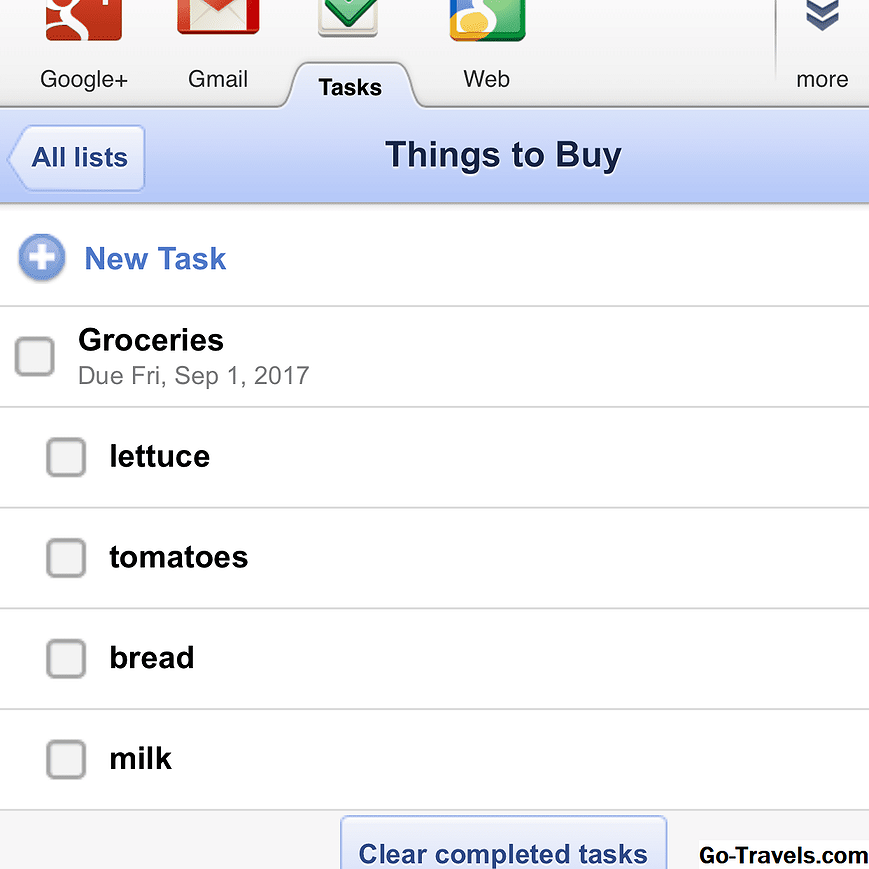
Task: Go to the Web tab label
Action: click(487, 79)
